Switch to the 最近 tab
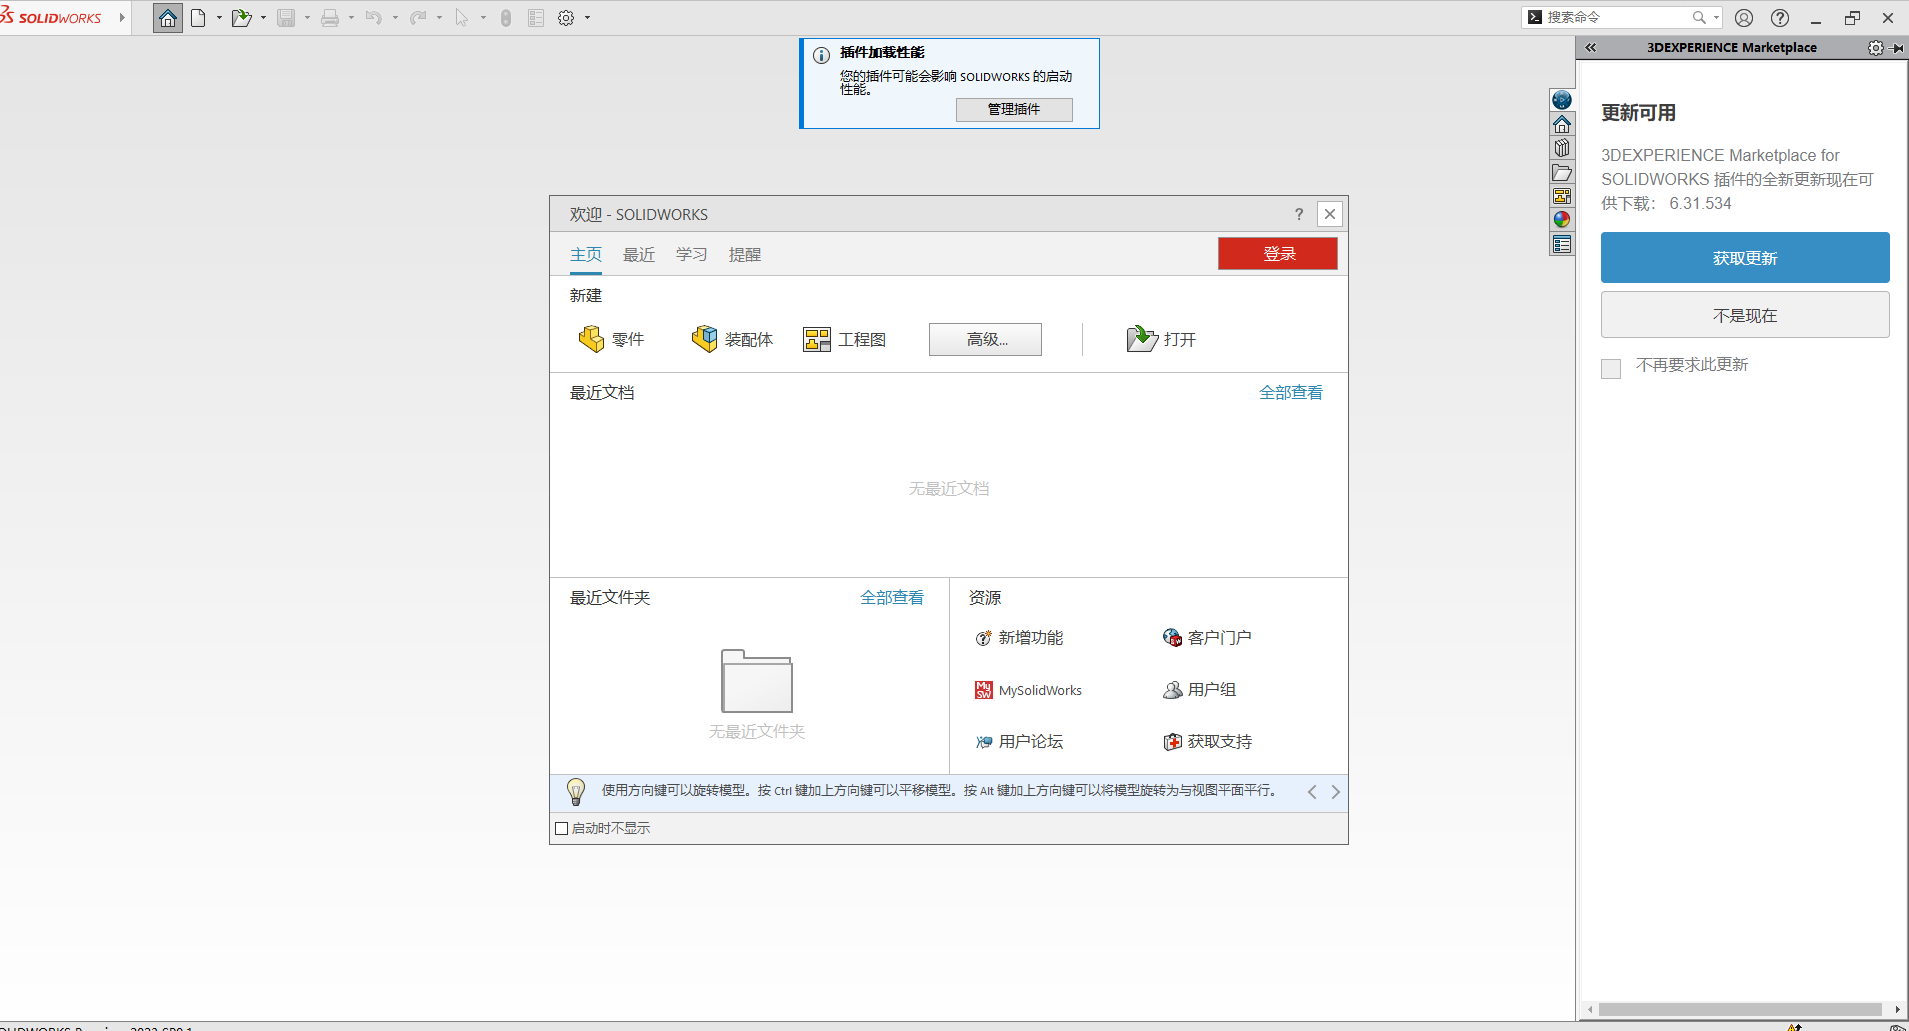 638,254
